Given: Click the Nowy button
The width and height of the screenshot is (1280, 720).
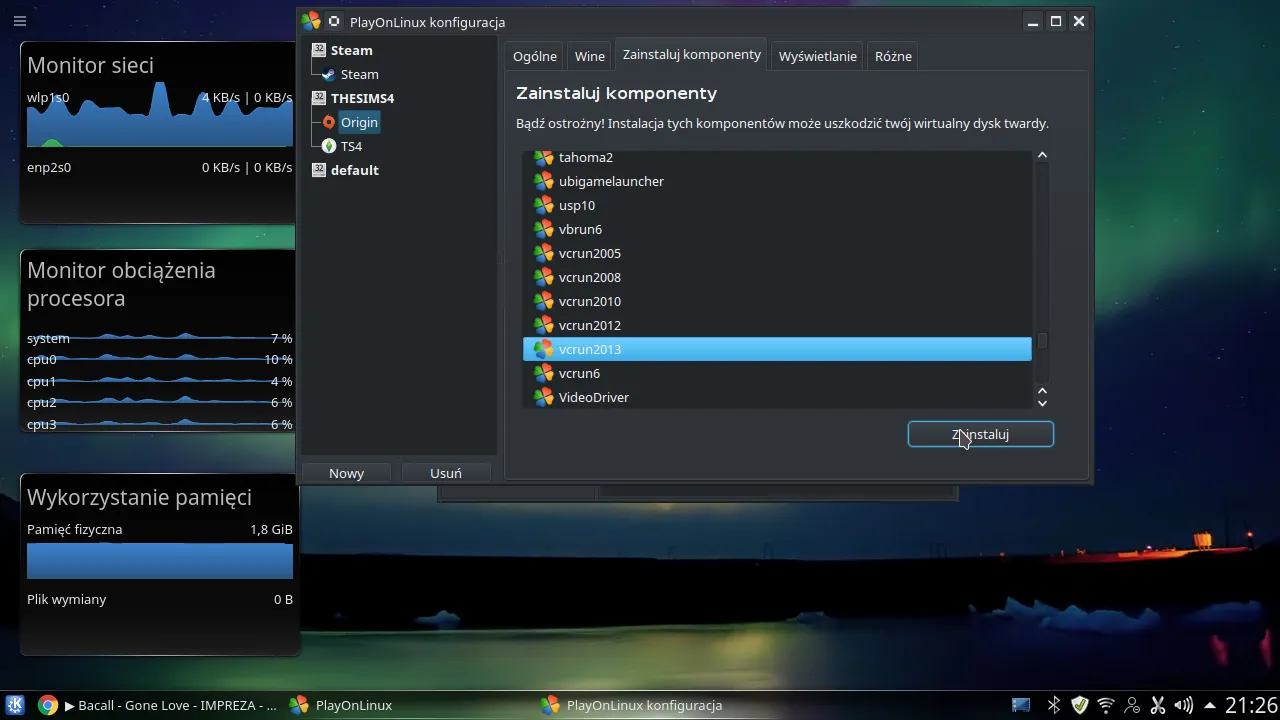Looking at the screenshot, I should (346, 473).
